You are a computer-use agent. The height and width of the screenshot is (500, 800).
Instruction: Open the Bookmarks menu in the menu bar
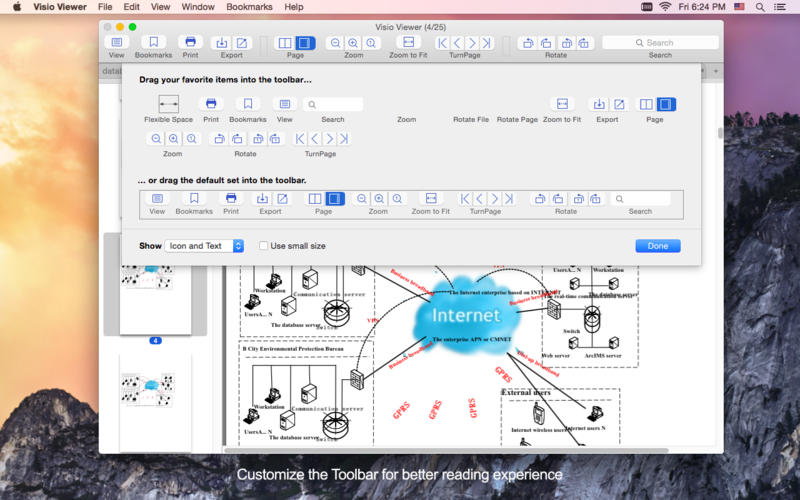pos(248,7)
